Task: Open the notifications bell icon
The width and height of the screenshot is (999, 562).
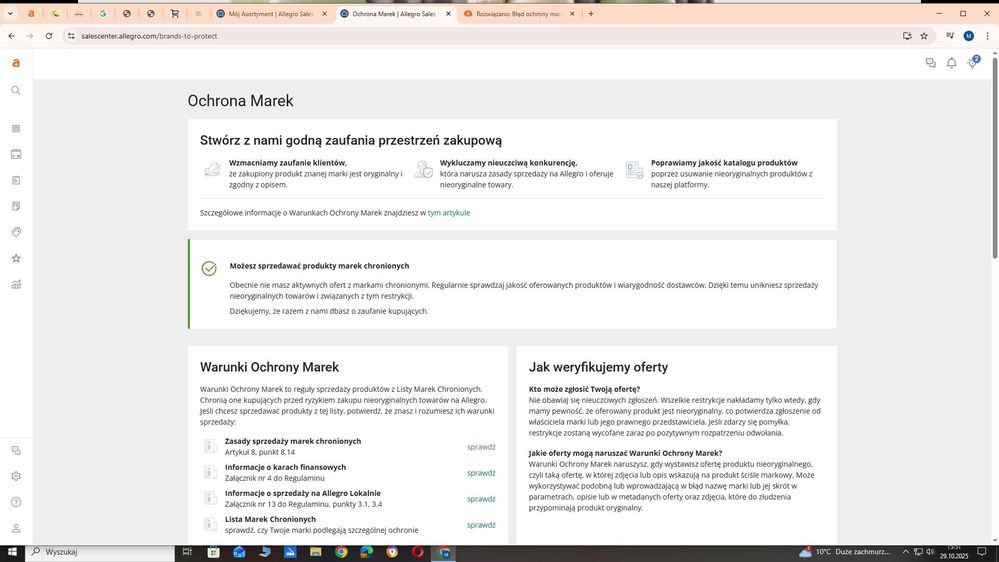Action: pyautogui.click(x=951, y=63)
